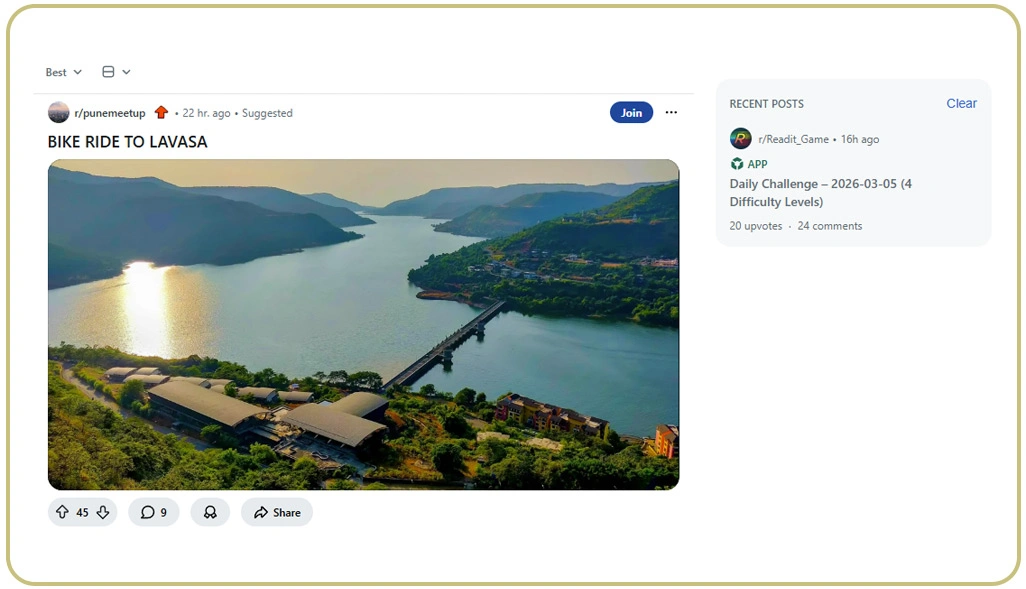View the Lavasa lake photo full size
The image size is (1026, 589).
[x=363, y=324]
